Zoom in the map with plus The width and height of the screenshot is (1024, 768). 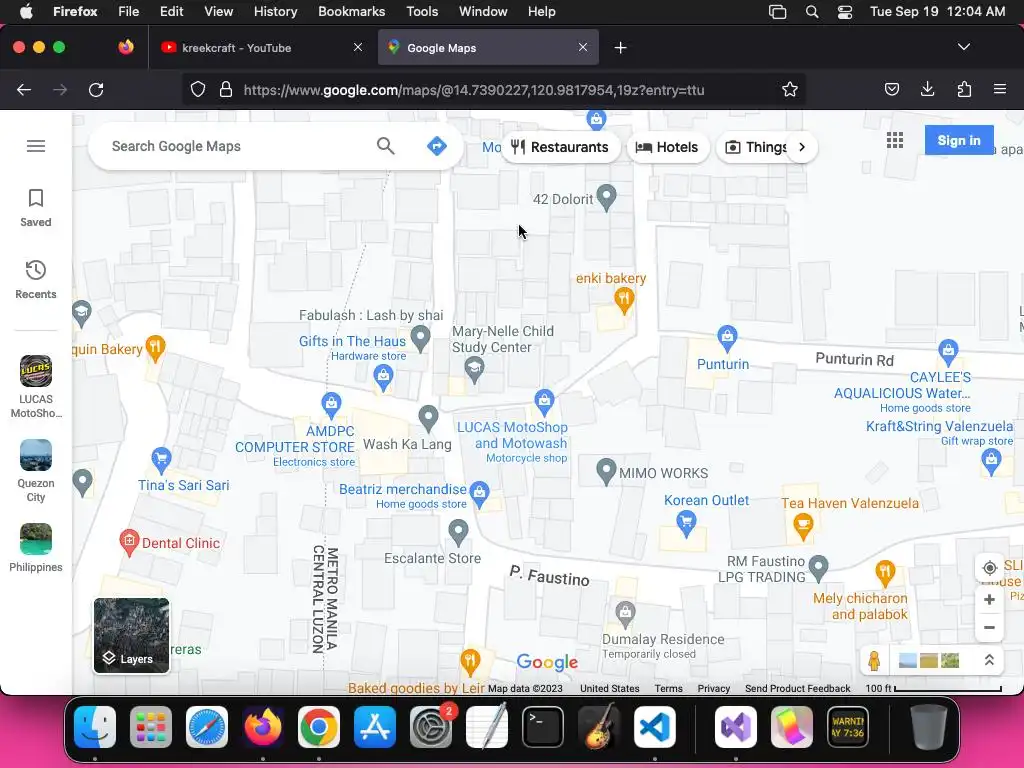tap(989, 600)
